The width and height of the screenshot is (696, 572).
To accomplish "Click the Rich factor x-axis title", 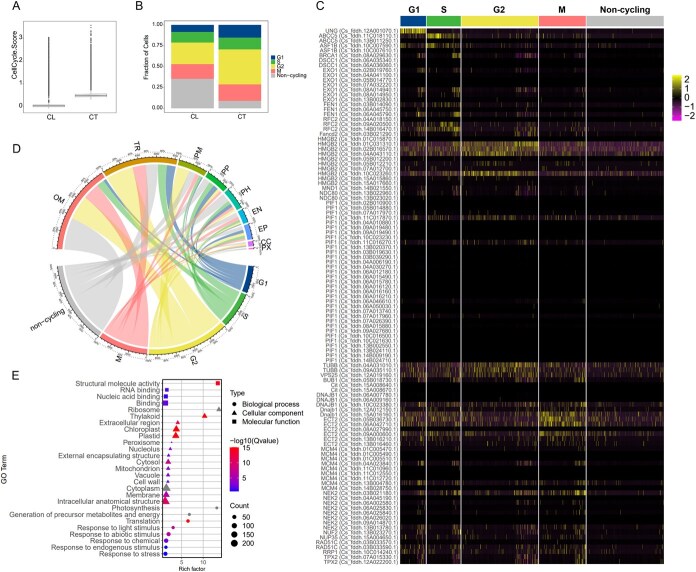I will pos(191,568).
